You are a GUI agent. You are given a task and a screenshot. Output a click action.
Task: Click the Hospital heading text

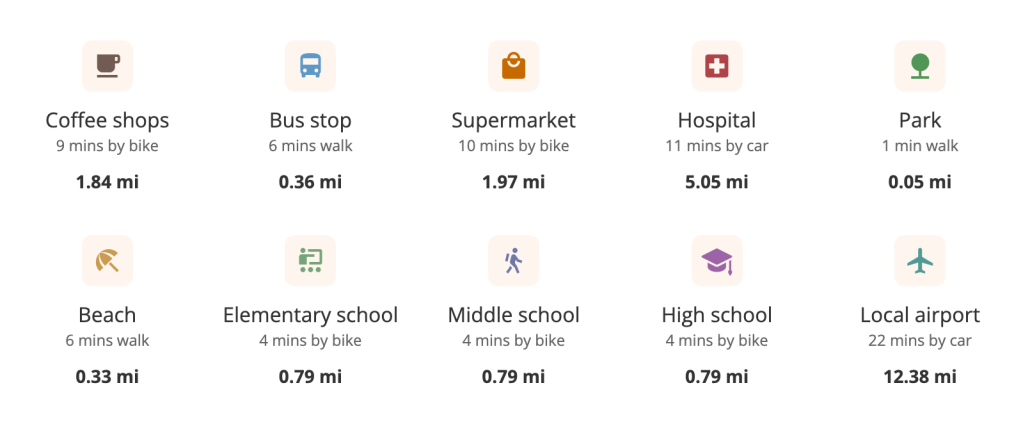(x=717, y=120)
